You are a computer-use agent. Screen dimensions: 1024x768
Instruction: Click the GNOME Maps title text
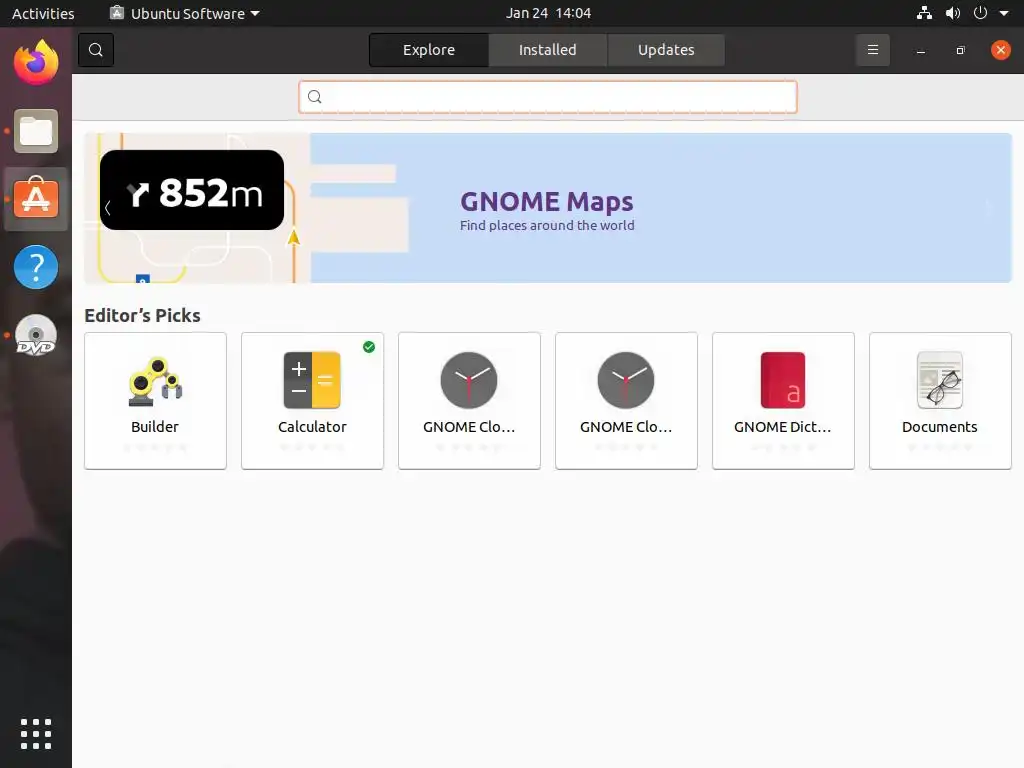(547, 202)
